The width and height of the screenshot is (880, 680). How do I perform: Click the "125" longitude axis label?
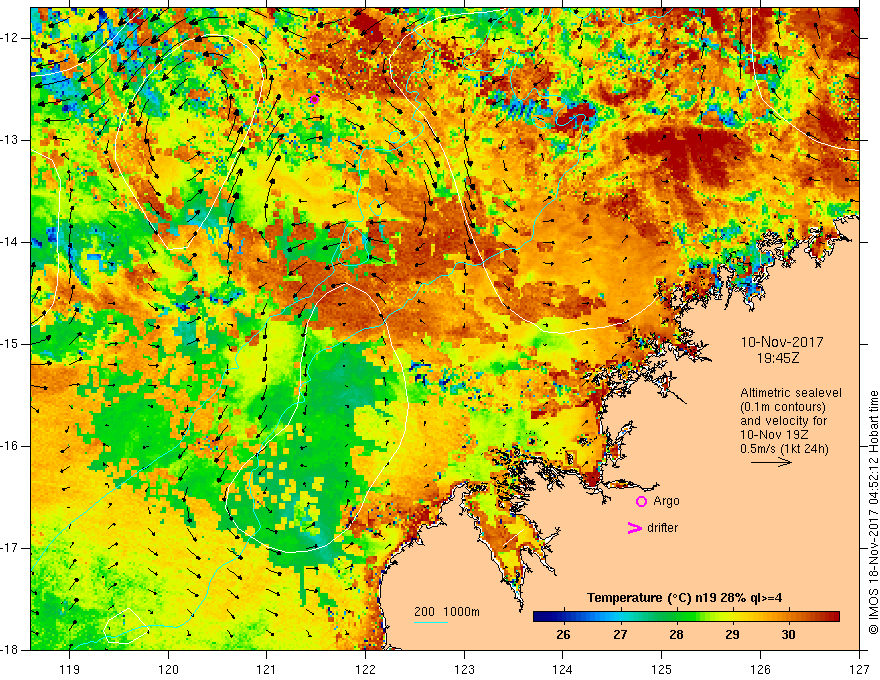coord(662,669)
